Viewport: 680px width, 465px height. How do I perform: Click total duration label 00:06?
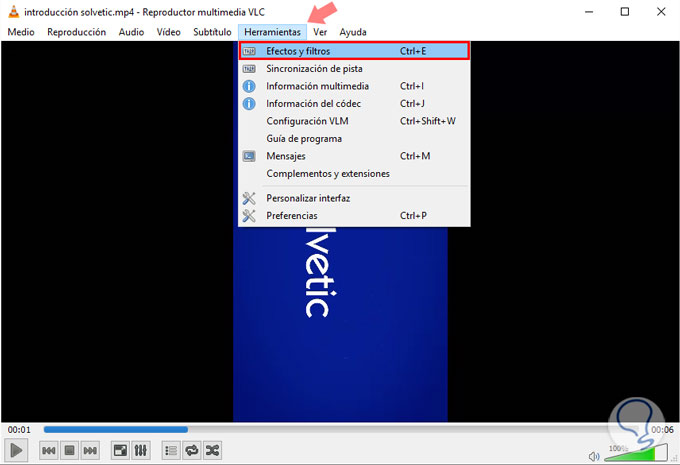(662, 430)
